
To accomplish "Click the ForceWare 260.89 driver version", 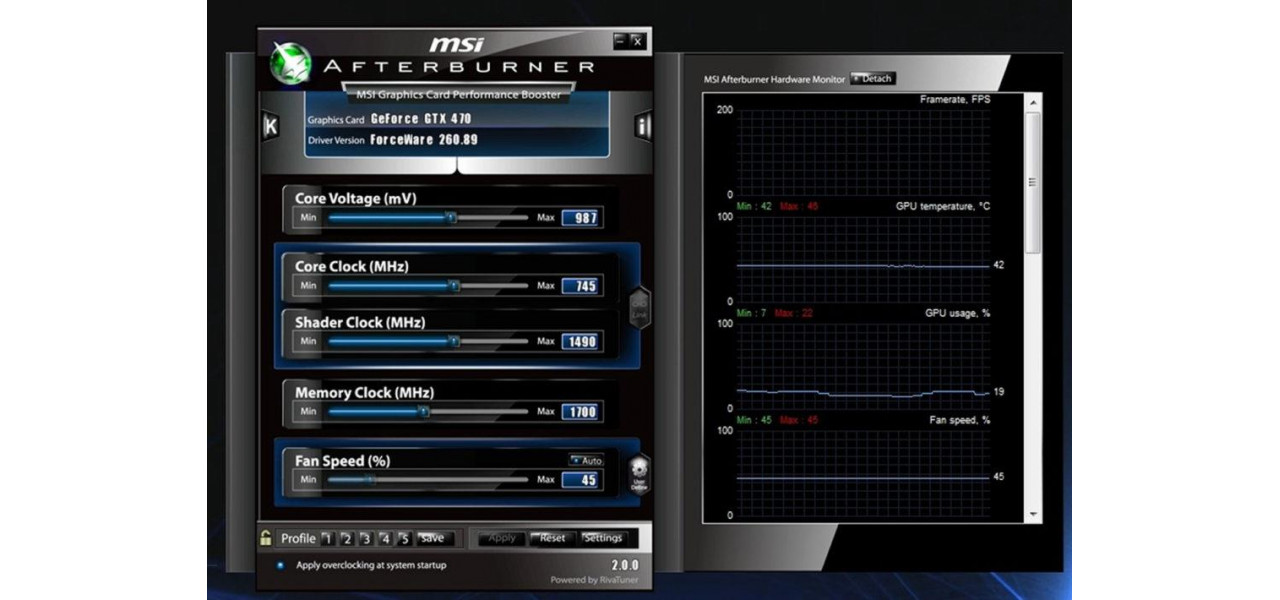I will coord(424,140).
